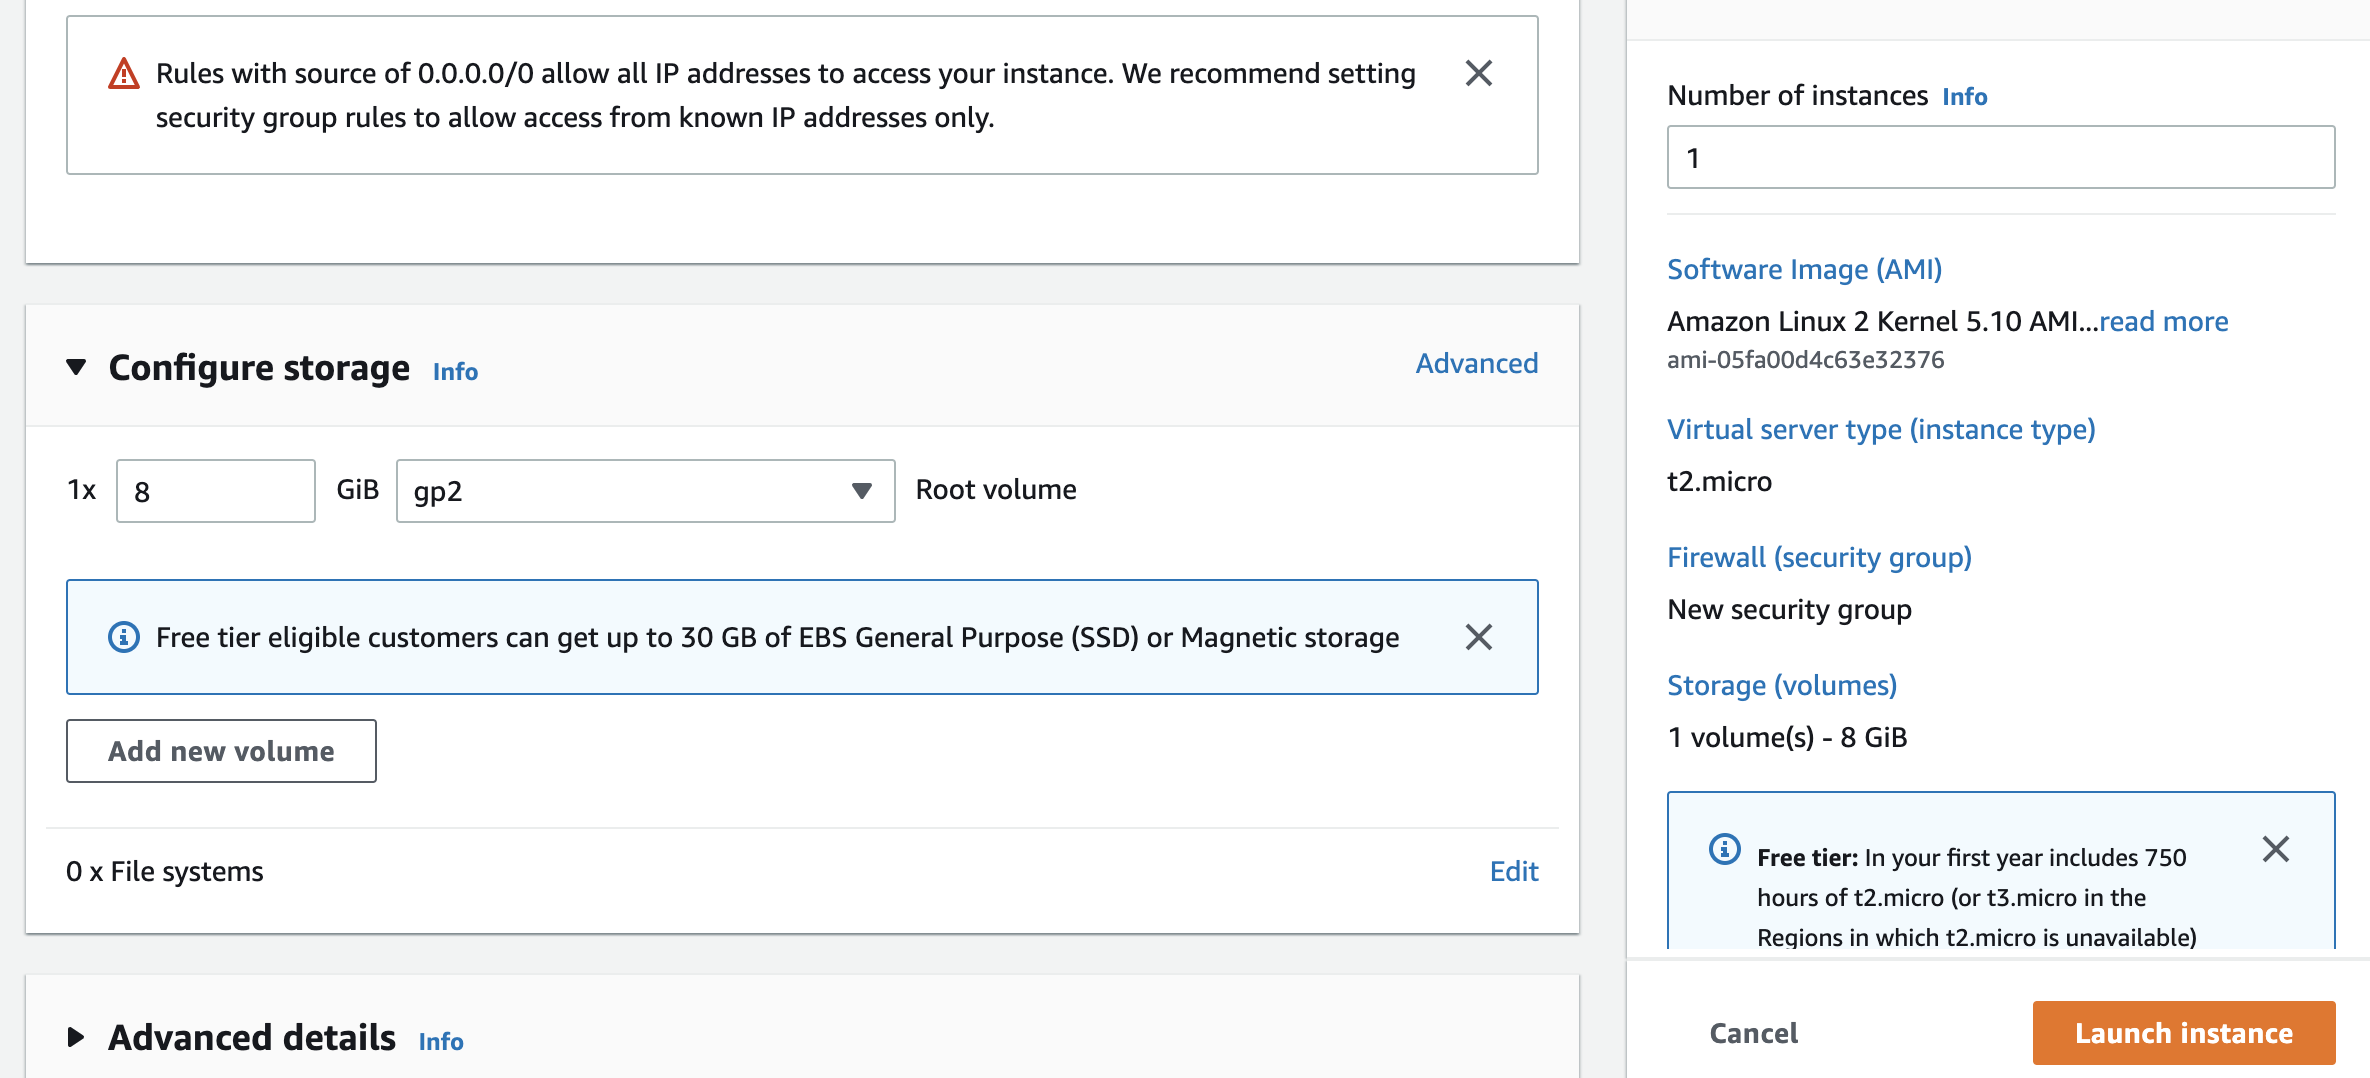Open Software Image (AMI) summary link
Image resolution: width=2370 pixels, height=1078 pixels.
tap(1804, 269)
